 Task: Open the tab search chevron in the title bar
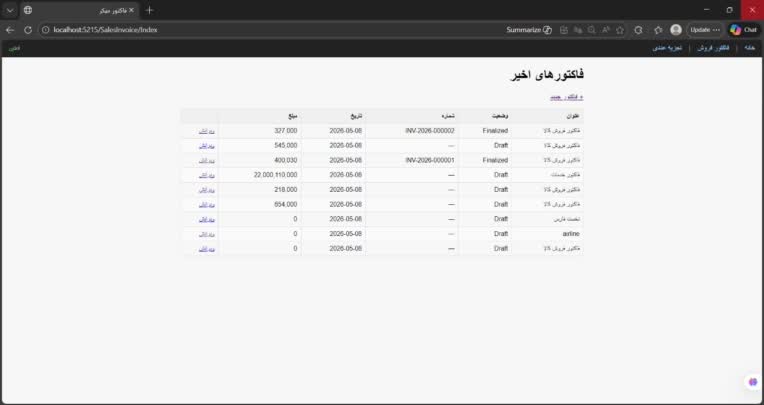coord(10,10)
